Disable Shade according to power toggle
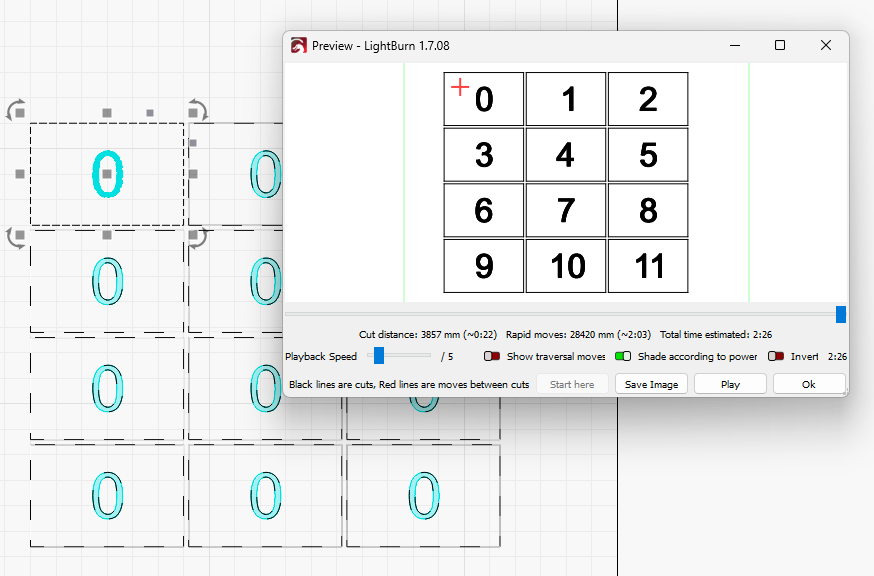Viewport: 874px width, 576px height. pyautogui.click(x=622, y=356)
